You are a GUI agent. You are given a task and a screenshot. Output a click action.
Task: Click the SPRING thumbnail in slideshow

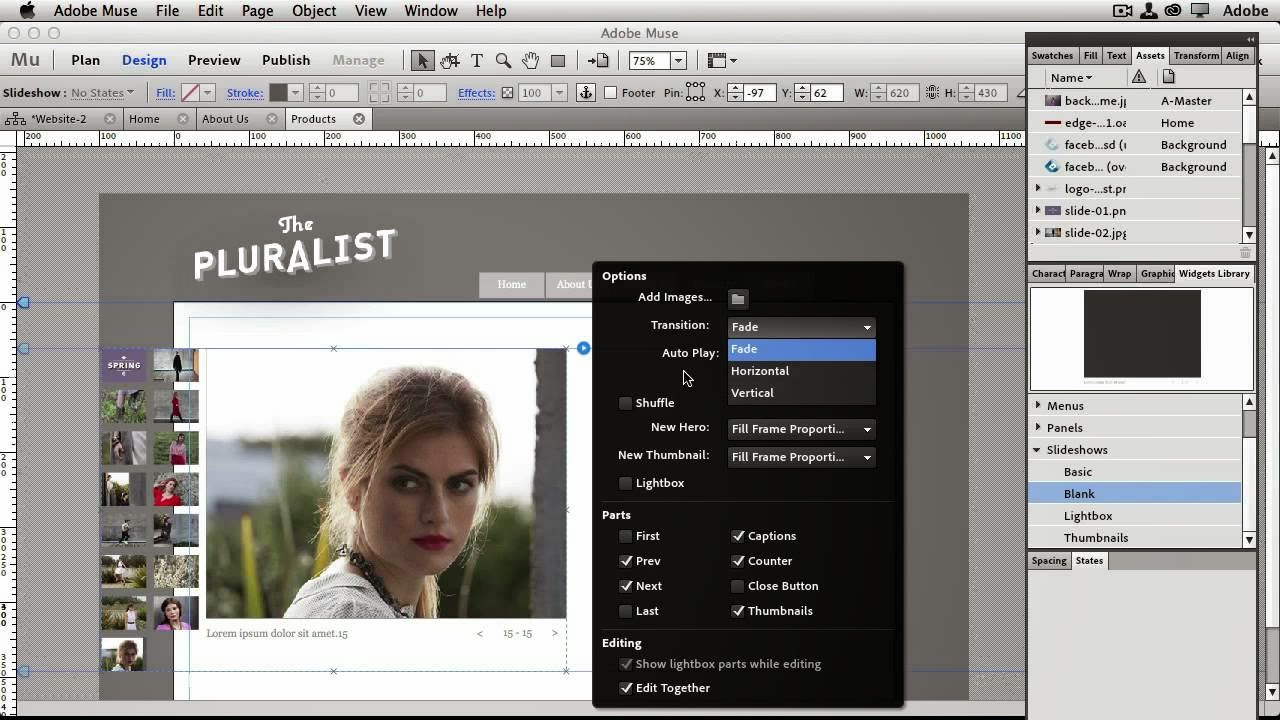(124, 365)
